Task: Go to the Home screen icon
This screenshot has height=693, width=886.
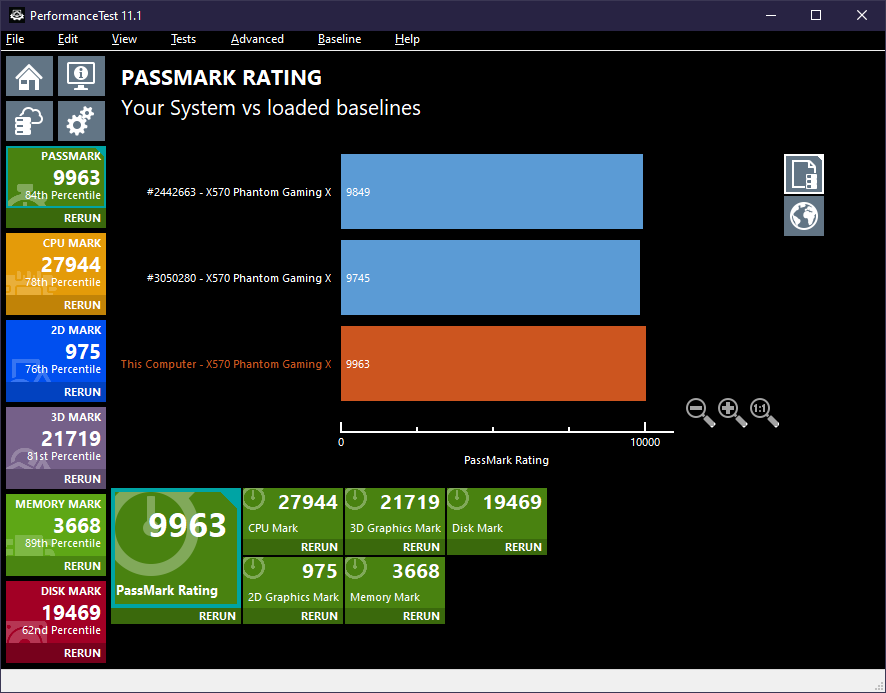Action: tap(29, 76)
